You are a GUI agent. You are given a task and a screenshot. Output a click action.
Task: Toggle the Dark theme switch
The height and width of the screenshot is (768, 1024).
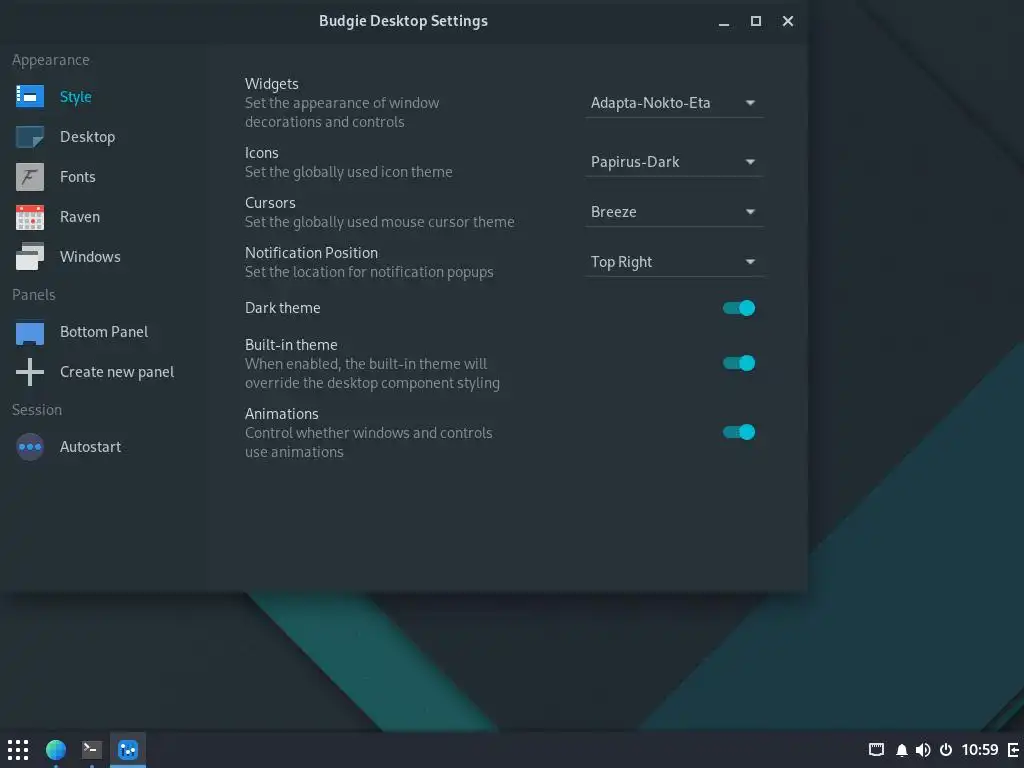click(x=739, y=308)
